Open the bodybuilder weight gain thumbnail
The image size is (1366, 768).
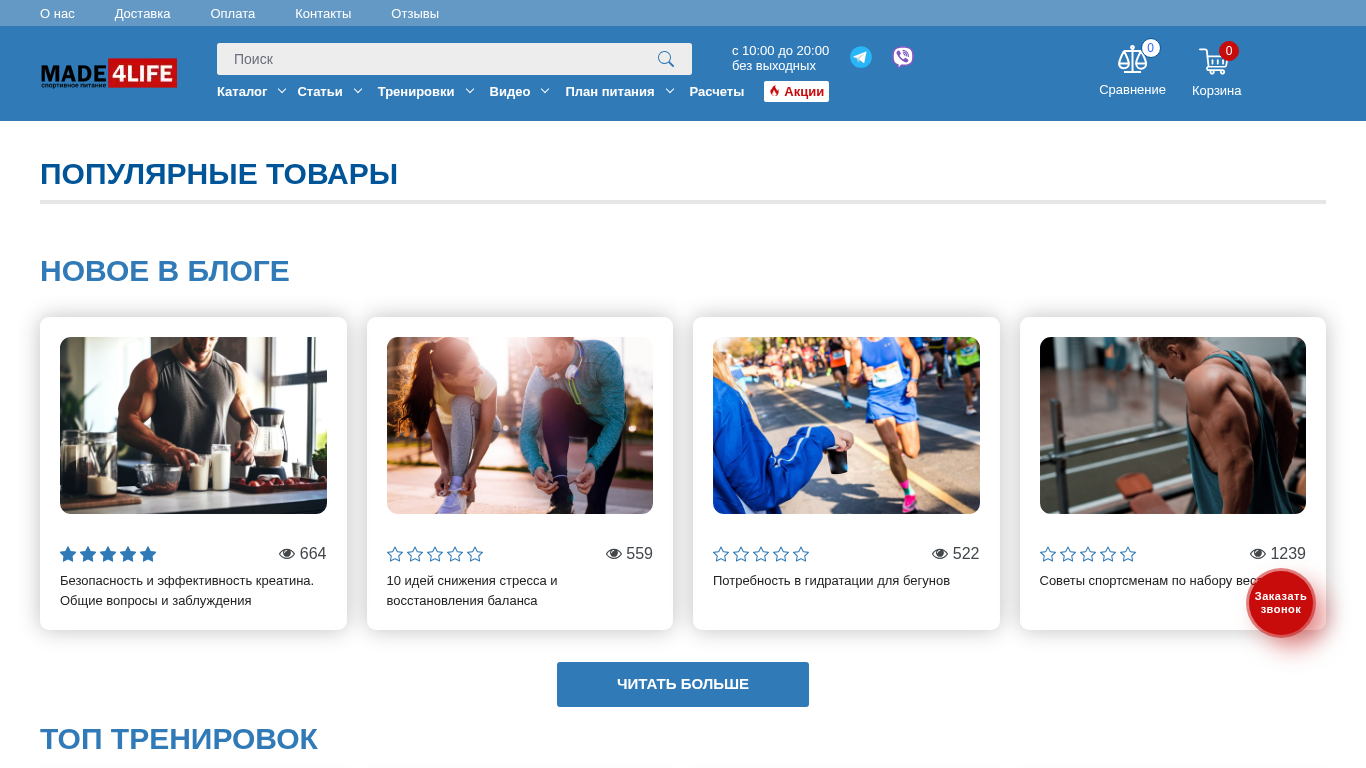tap(1173, 425)
